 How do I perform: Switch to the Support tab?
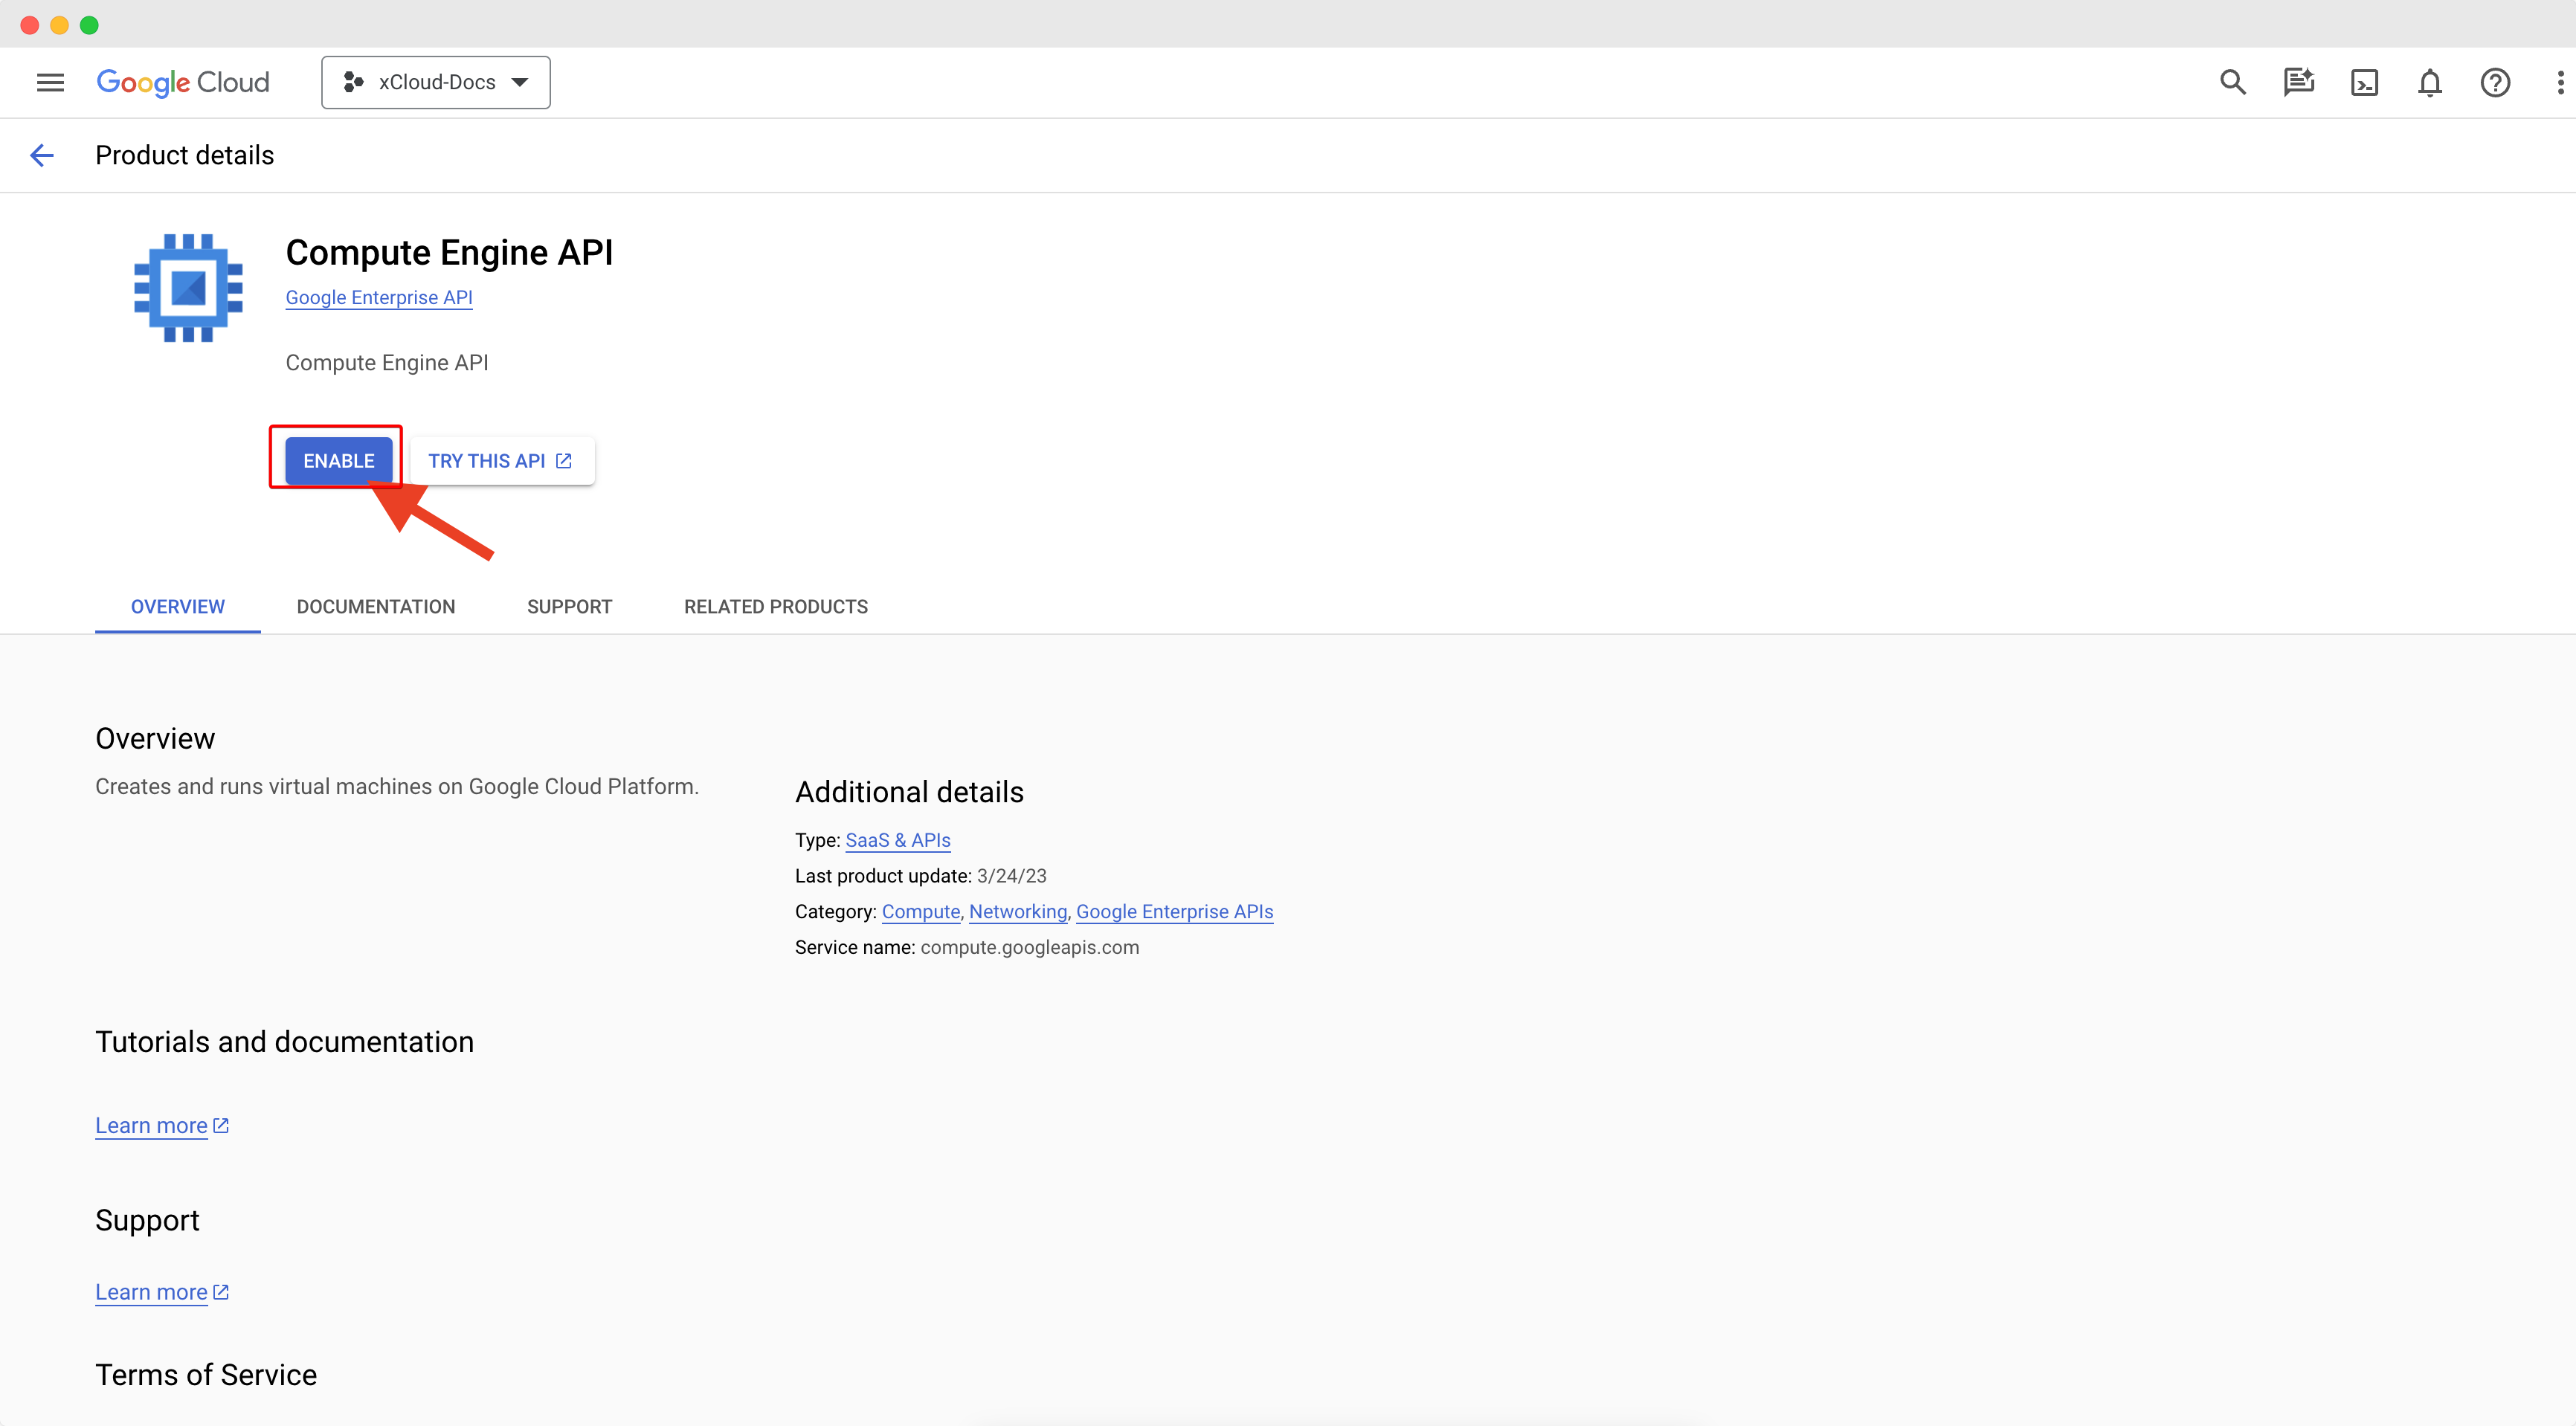pyautogui.click(x=569, y=606)
